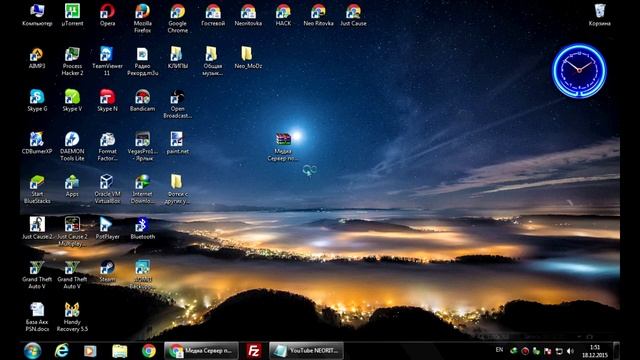Select the Just Cause Chrome shortcut
Screen dimensions: 640x360
coord(353,15)
